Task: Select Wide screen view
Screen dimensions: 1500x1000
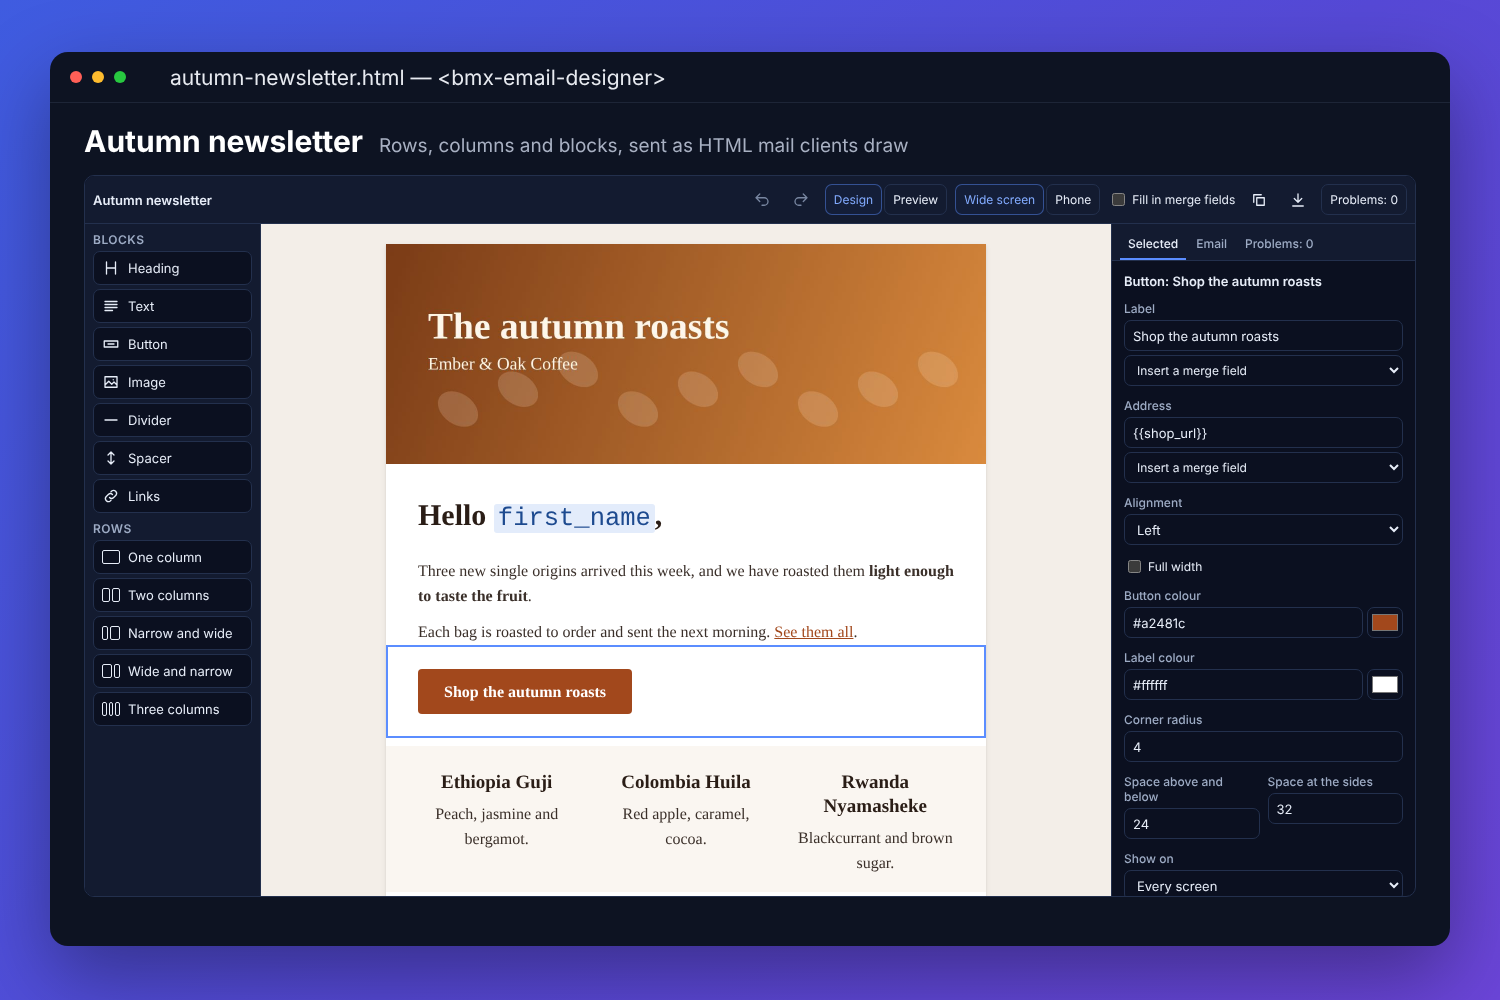Action: pyautogui.click(x=999, y=200)
